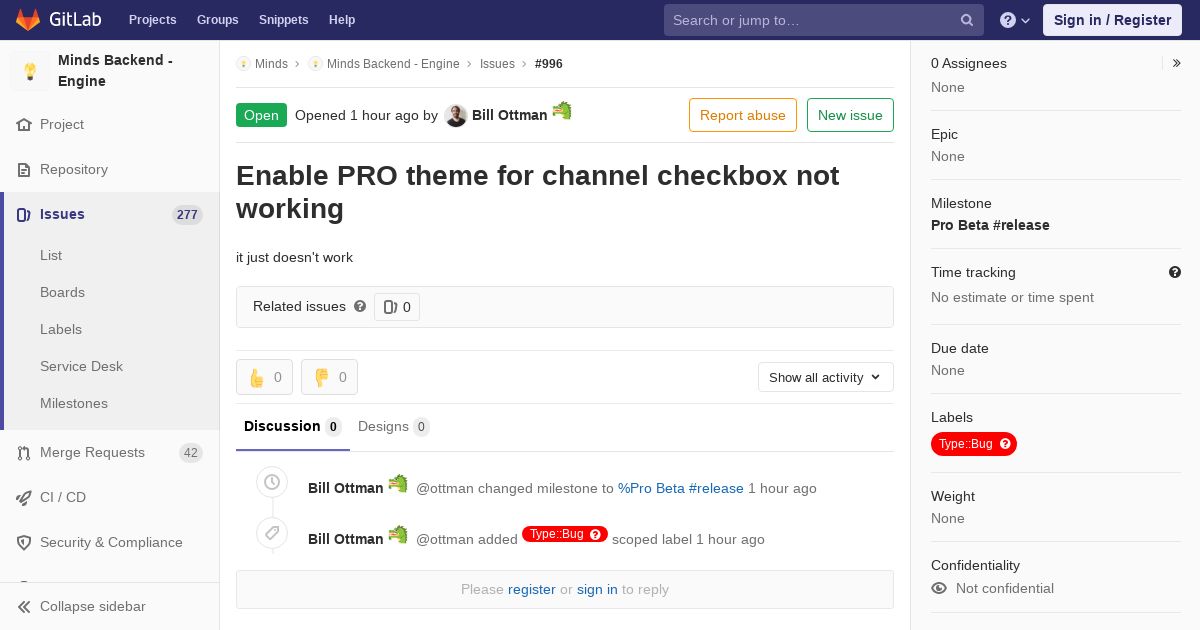
Task: Open the Groups menu
Action: 217,20
